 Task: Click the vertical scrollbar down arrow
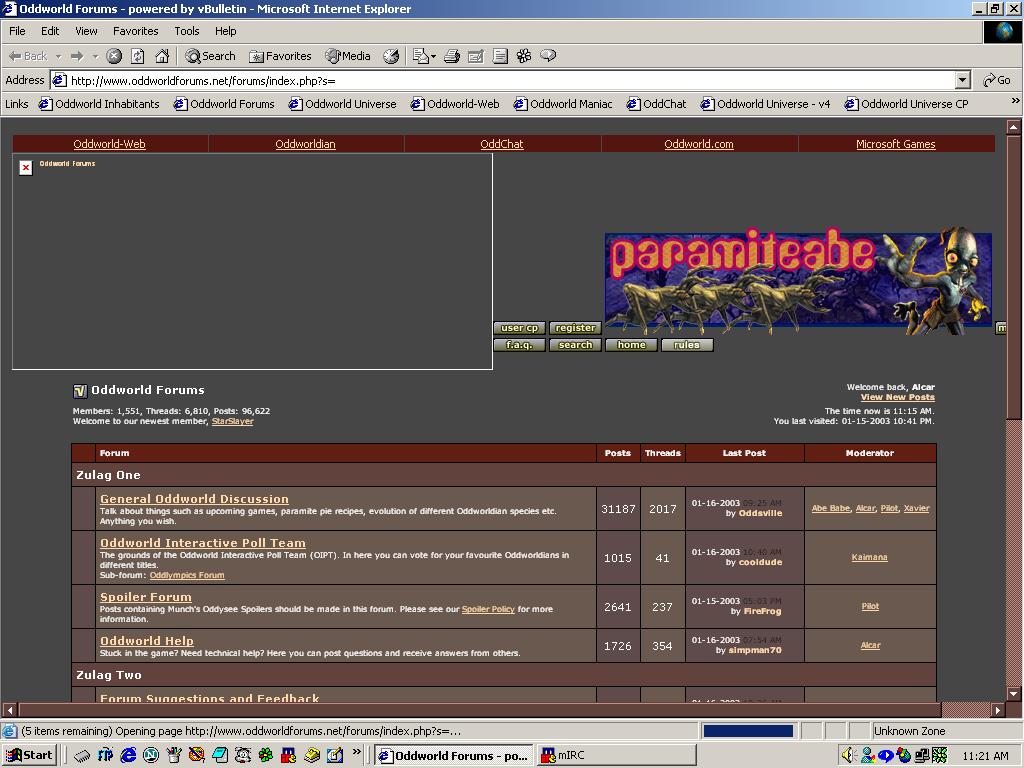pos(1014,693)
